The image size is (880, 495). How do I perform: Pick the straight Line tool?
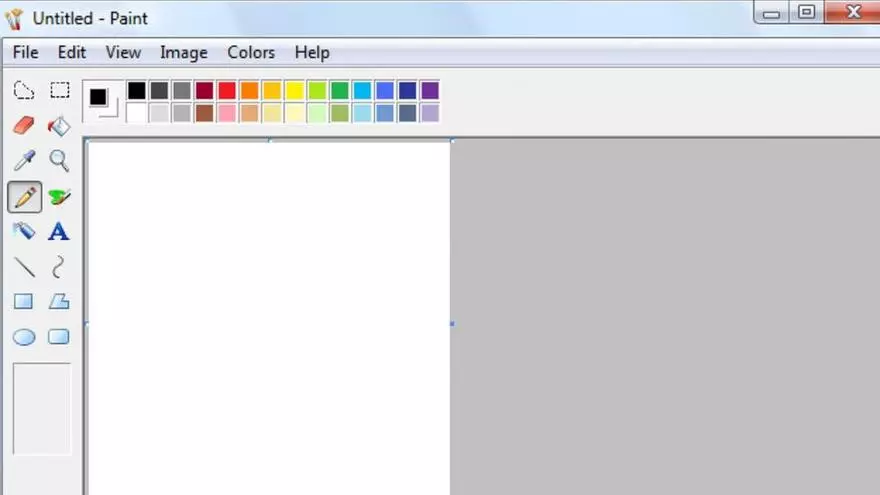click(24, 267)
